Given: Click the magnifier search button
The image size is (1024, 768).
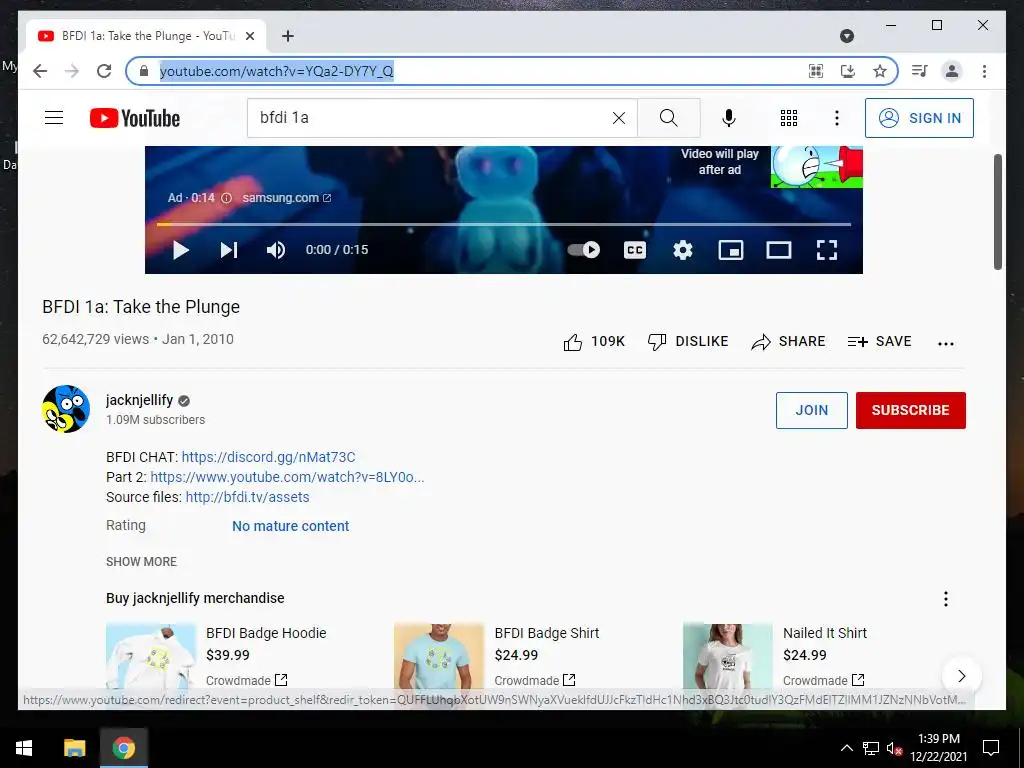Looking at the screenshot, I should [669, 118].
